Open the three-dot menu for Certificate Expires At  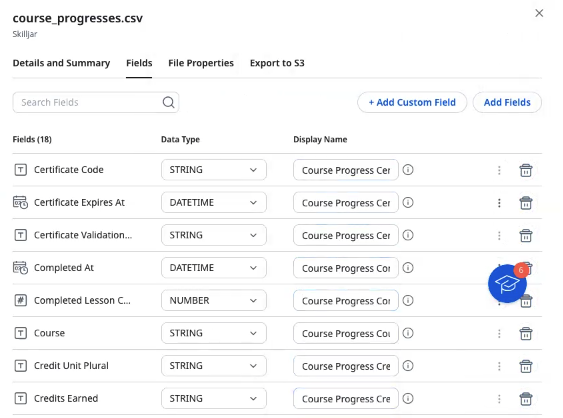click(499, 203)
